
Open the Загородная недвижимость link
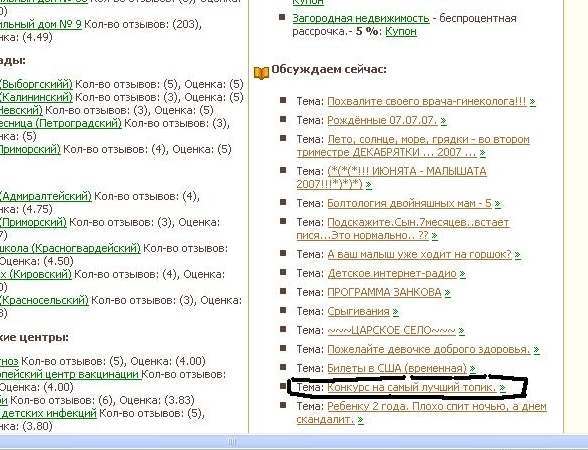tap(361, 18)
